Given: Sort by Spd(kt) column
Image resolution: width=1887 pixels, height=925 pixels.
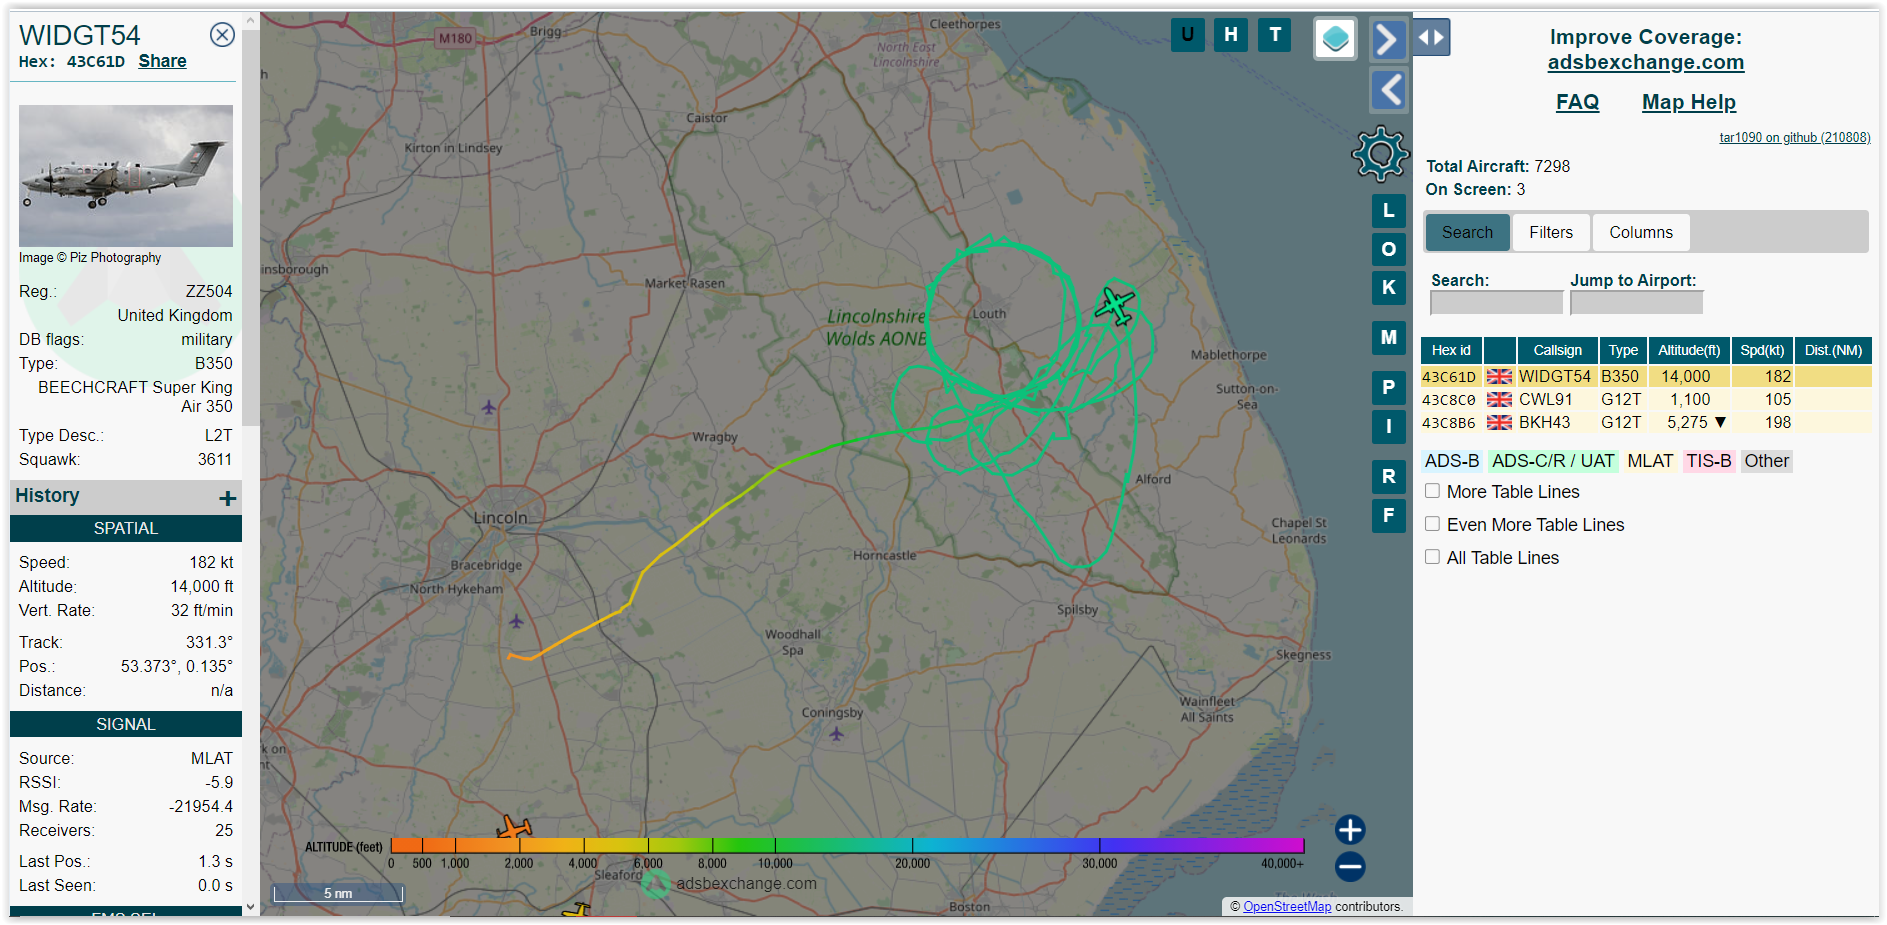Looking at the screenshot, I should click(x=1762, y=350).
